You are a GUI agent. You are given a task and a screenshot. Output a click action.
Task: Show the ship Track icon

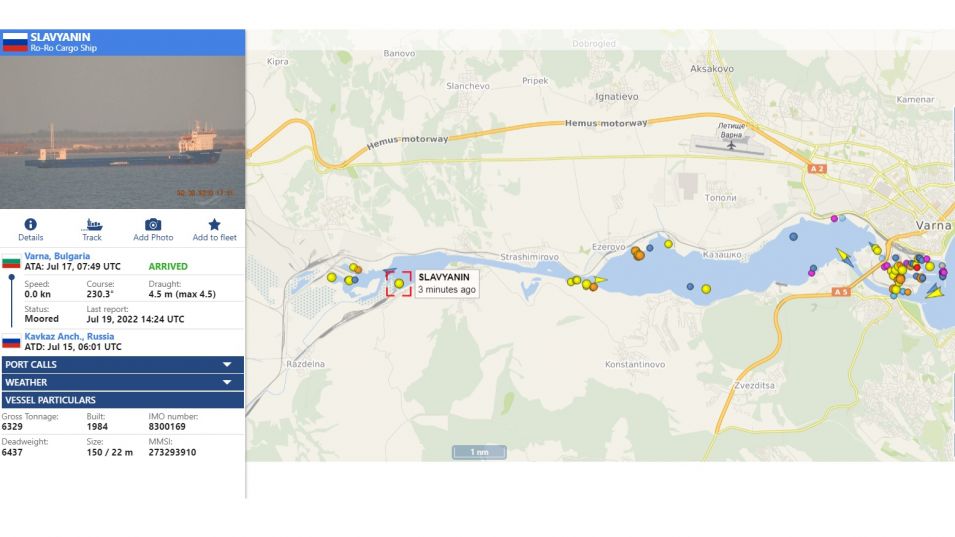click(x=92, y=225)
